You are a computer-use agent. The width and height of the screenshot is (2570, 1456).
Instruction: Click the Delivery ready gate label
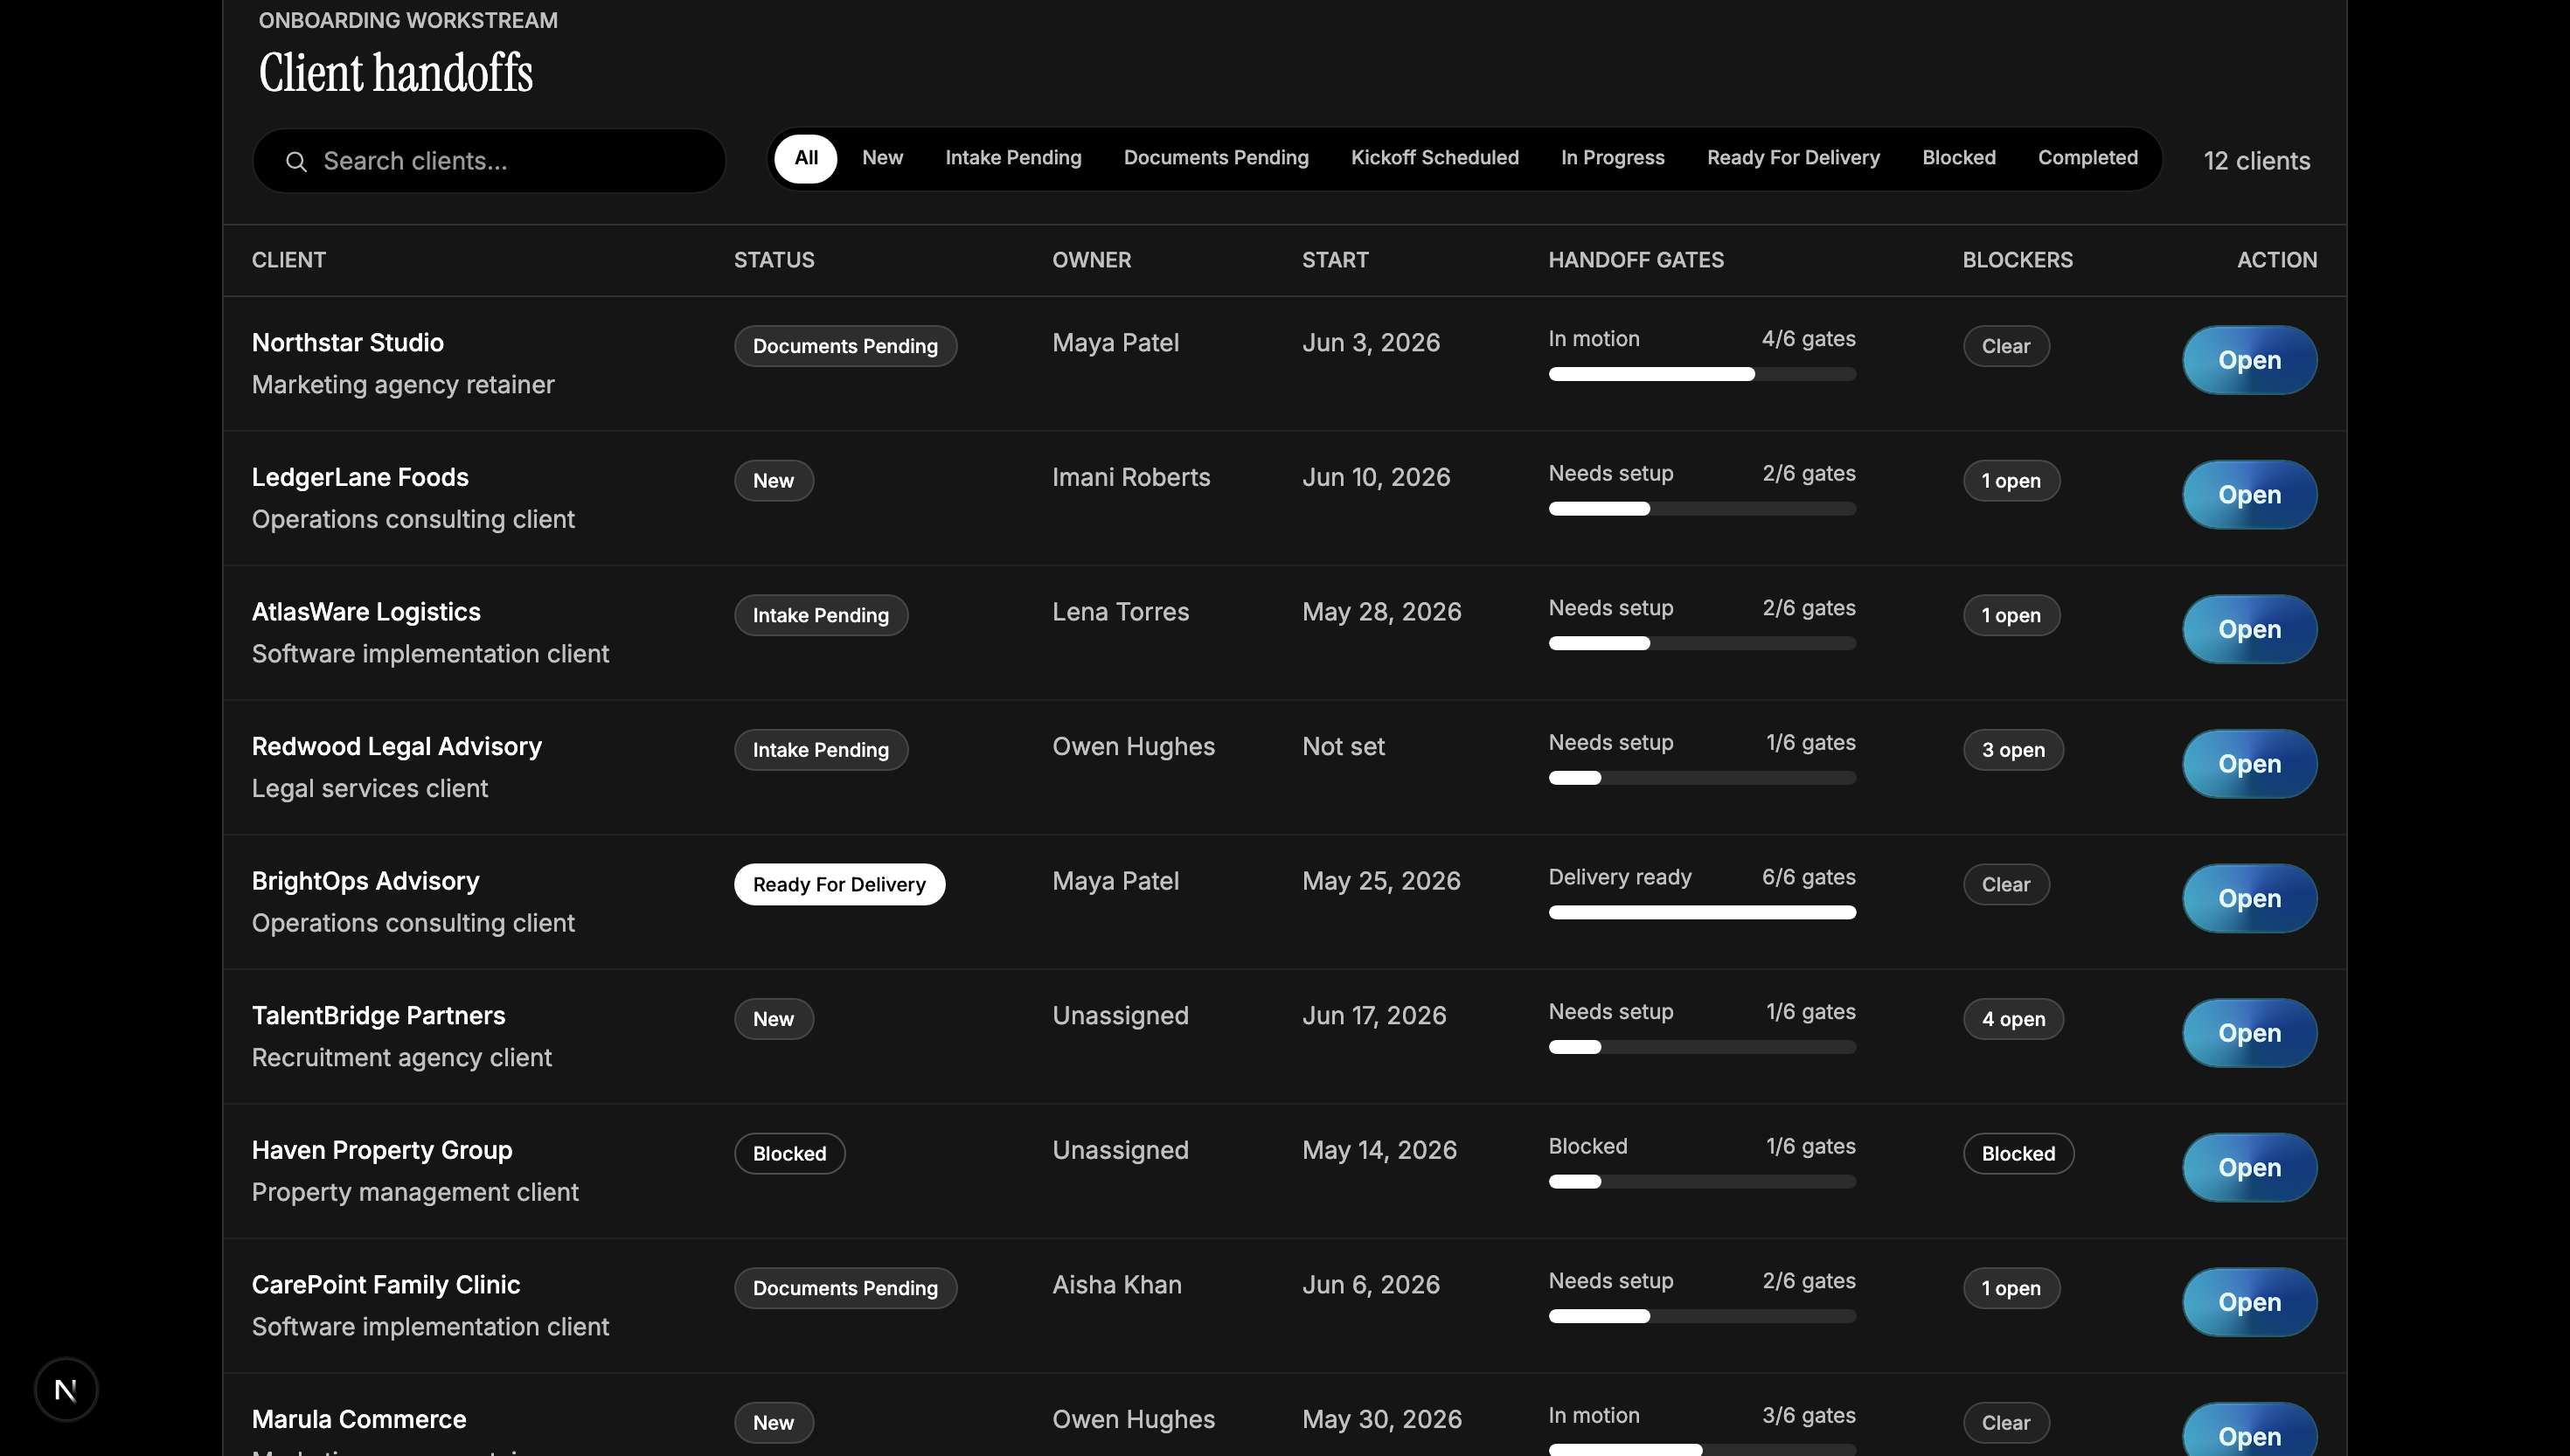1619,877
